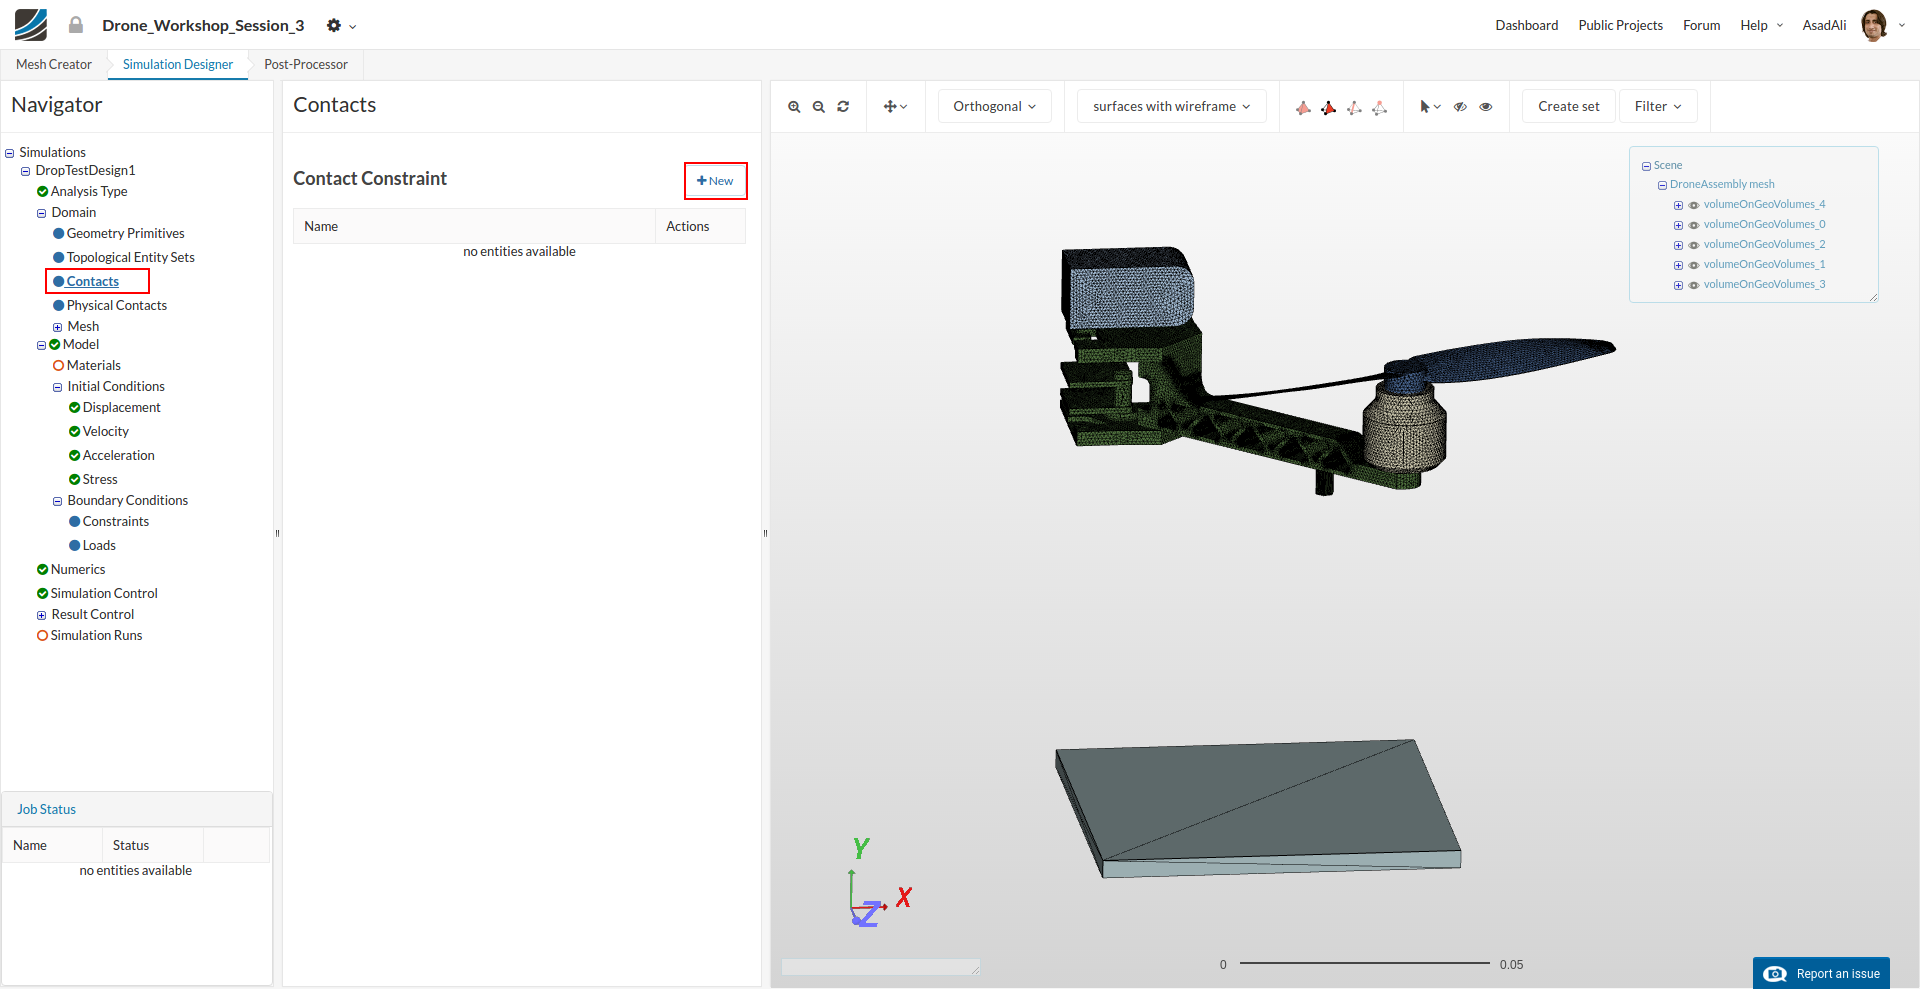Screen dimensions: 1920x989
Task: Select Materials in the Navigator tree
Action: point(93,366)
